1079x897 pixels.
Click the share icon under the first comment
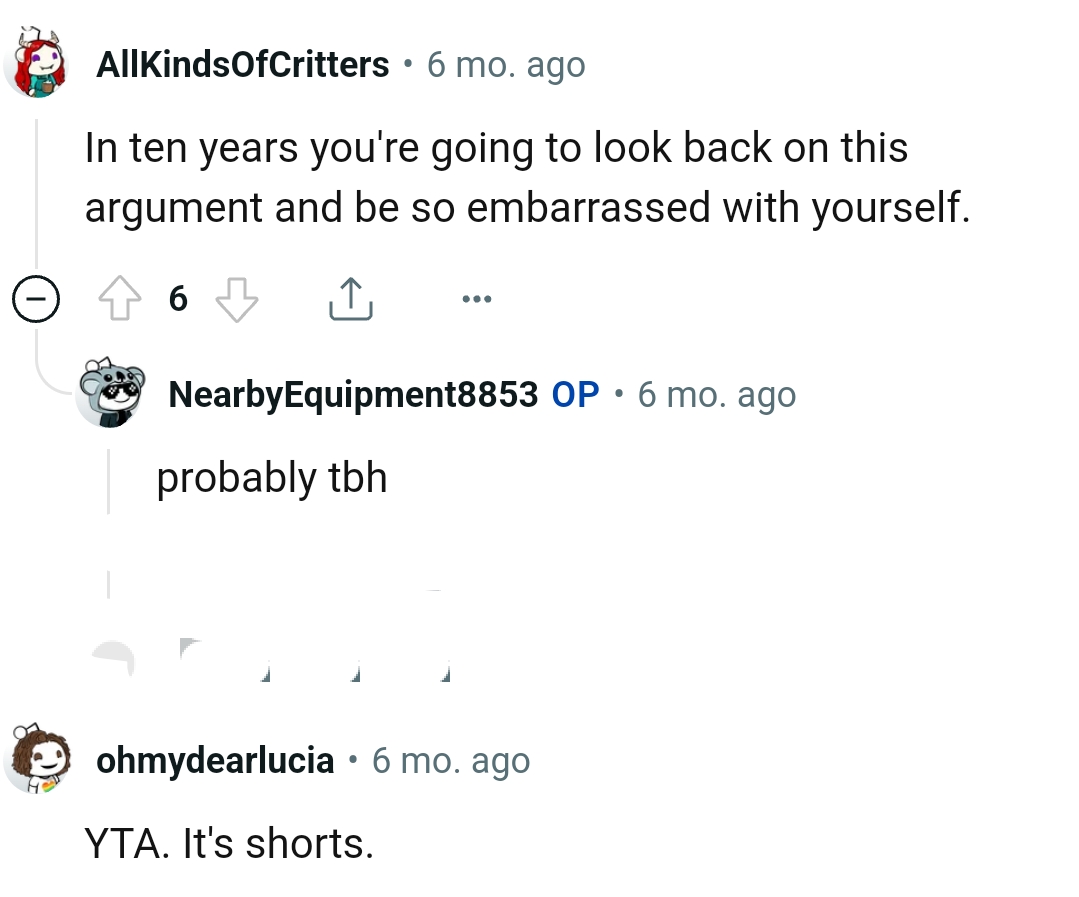350,299
